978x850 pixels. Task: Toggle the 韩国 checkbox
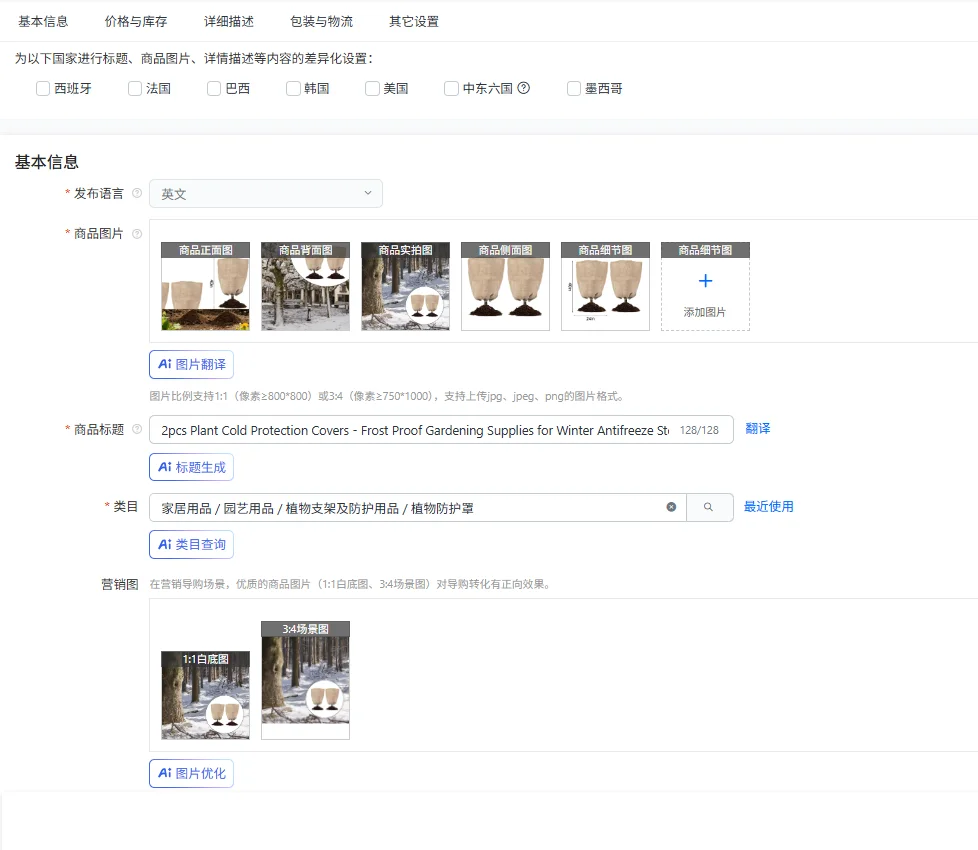coord(293,89)
